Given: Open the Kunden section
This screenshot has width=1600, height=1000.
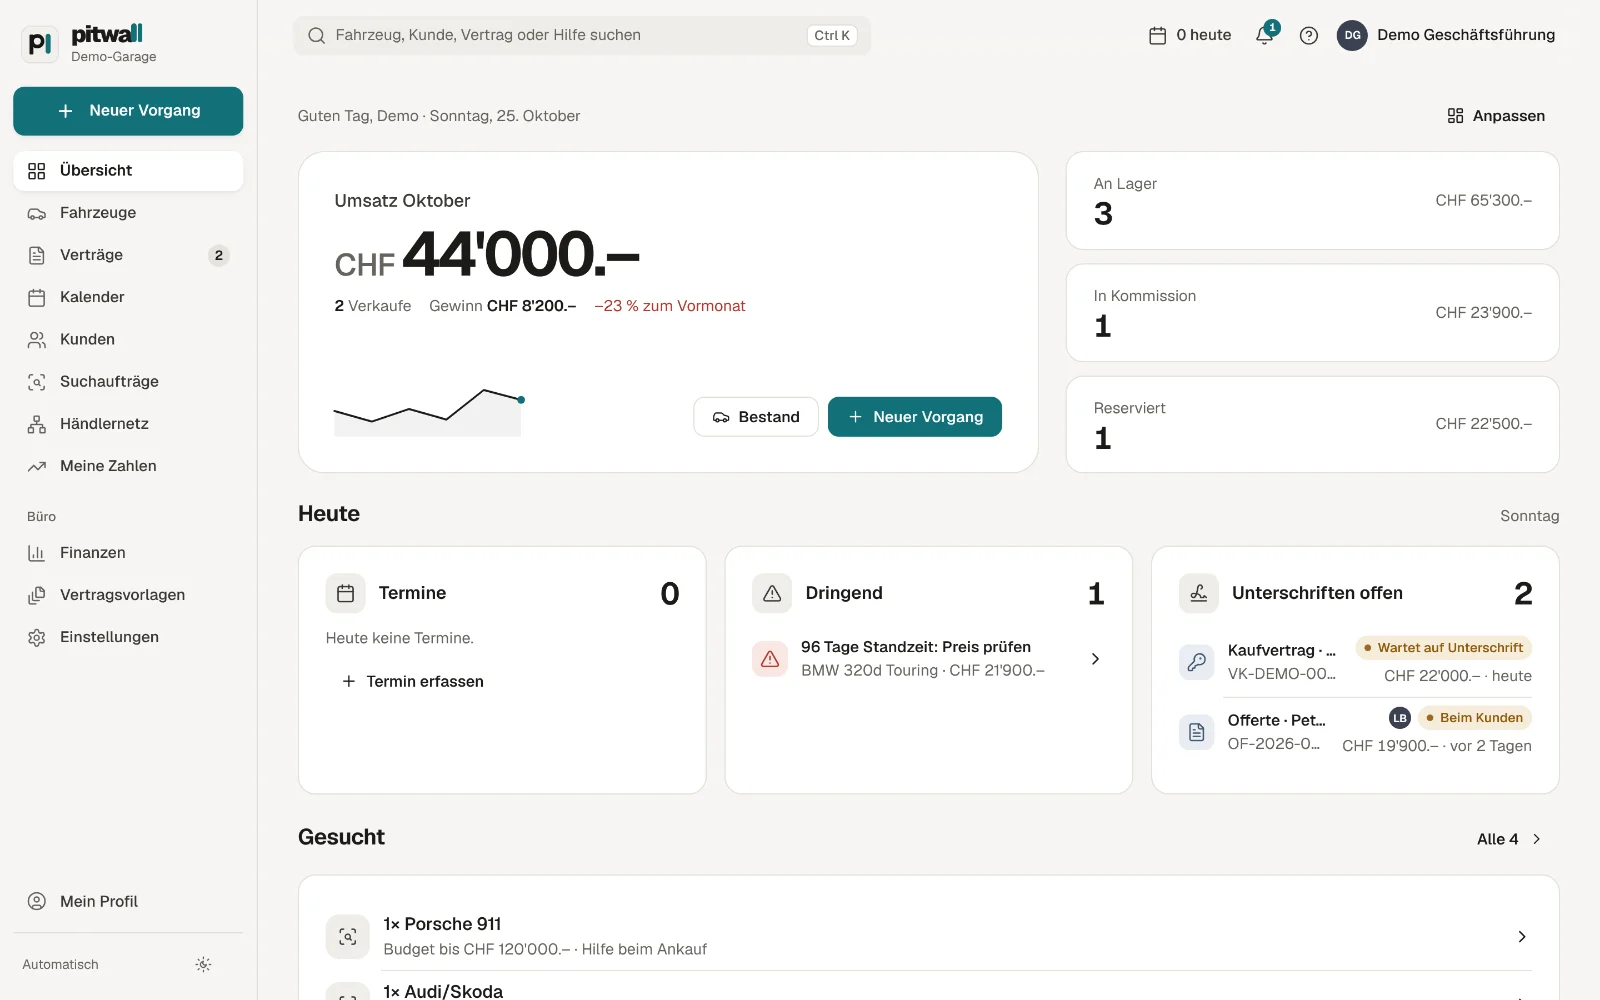Looking at the screenshot, I should pos(128,339).
